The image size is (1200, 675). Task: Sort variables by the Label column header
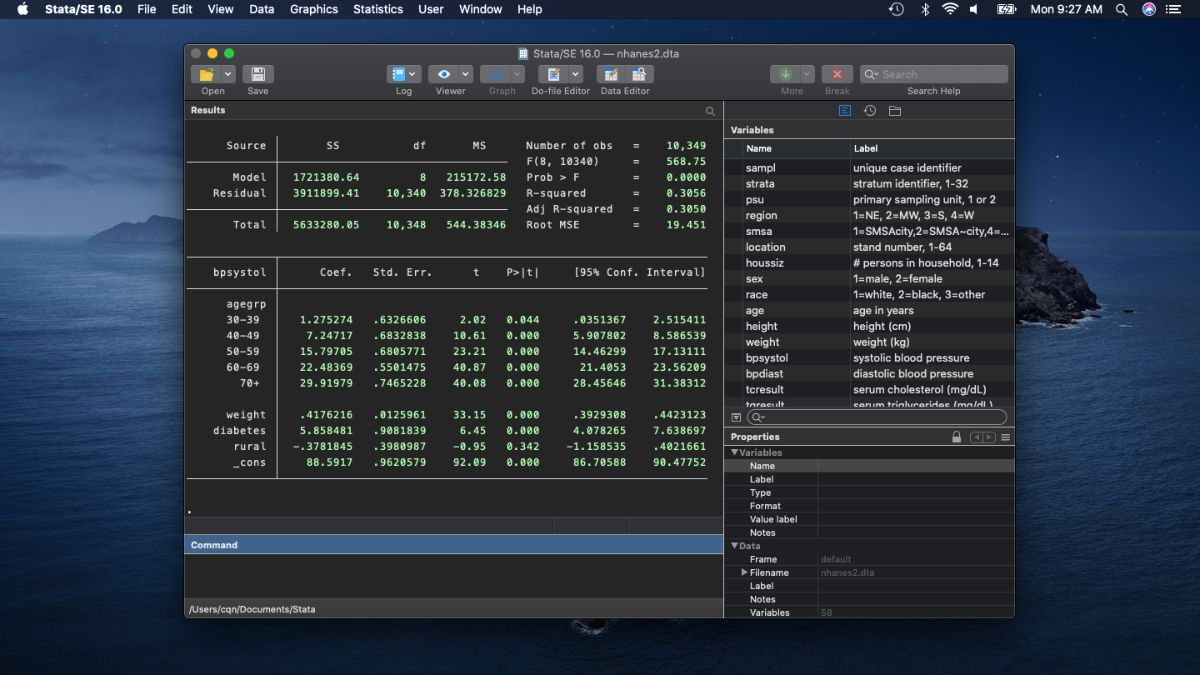932,148
